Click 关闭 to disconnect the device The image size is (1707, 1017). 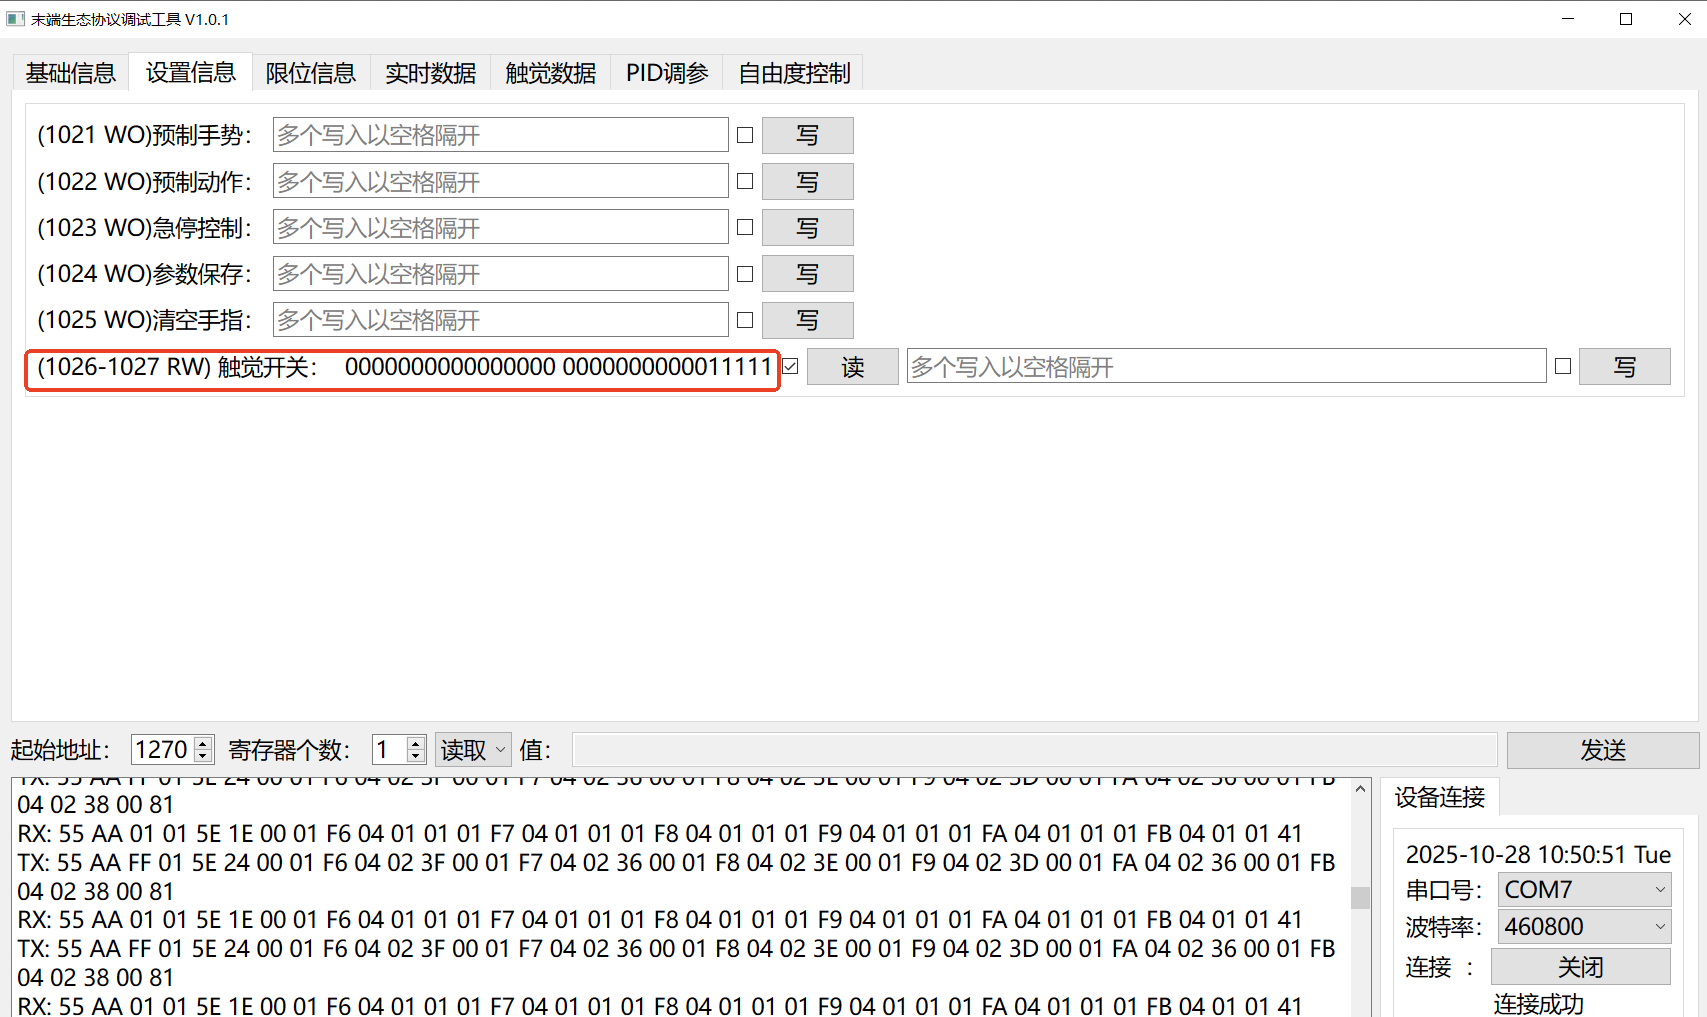click(1579, 966)
